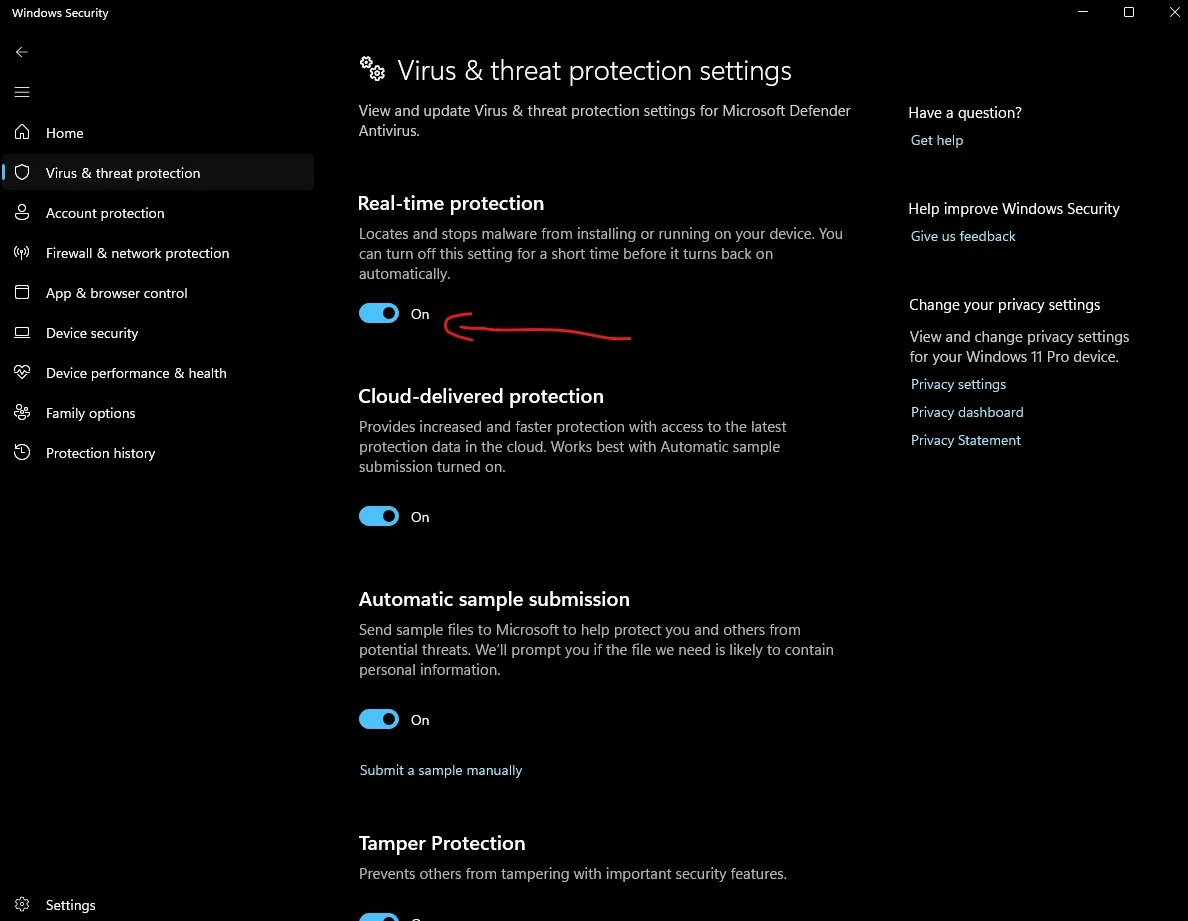Click the Protection history clock icon
The height and width of the screenshot is (921, 1188).
coord(22,453)
